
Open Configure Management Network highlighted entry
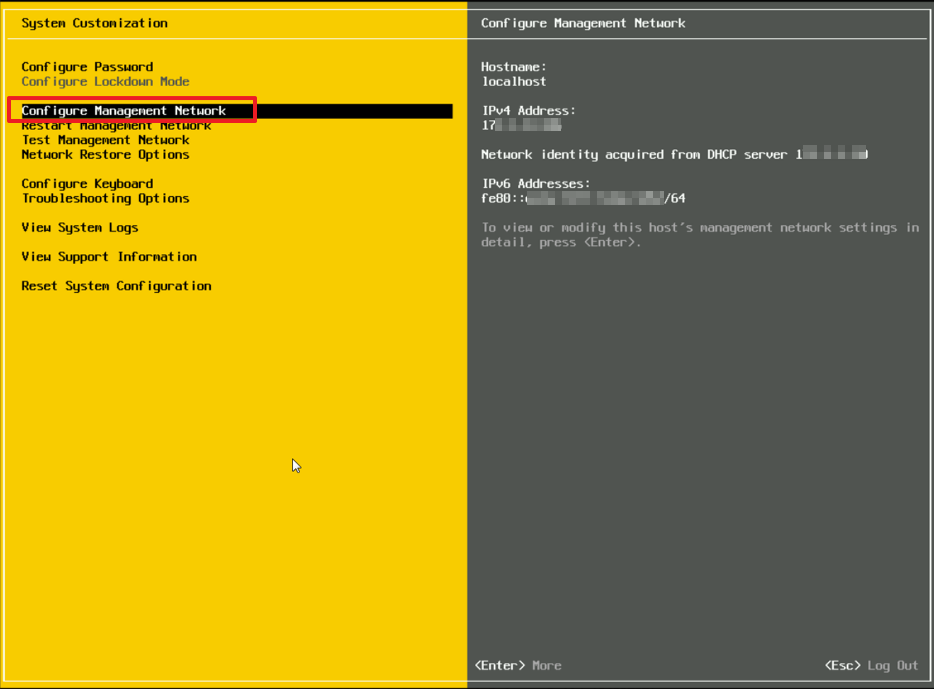(x=237, y=111)
